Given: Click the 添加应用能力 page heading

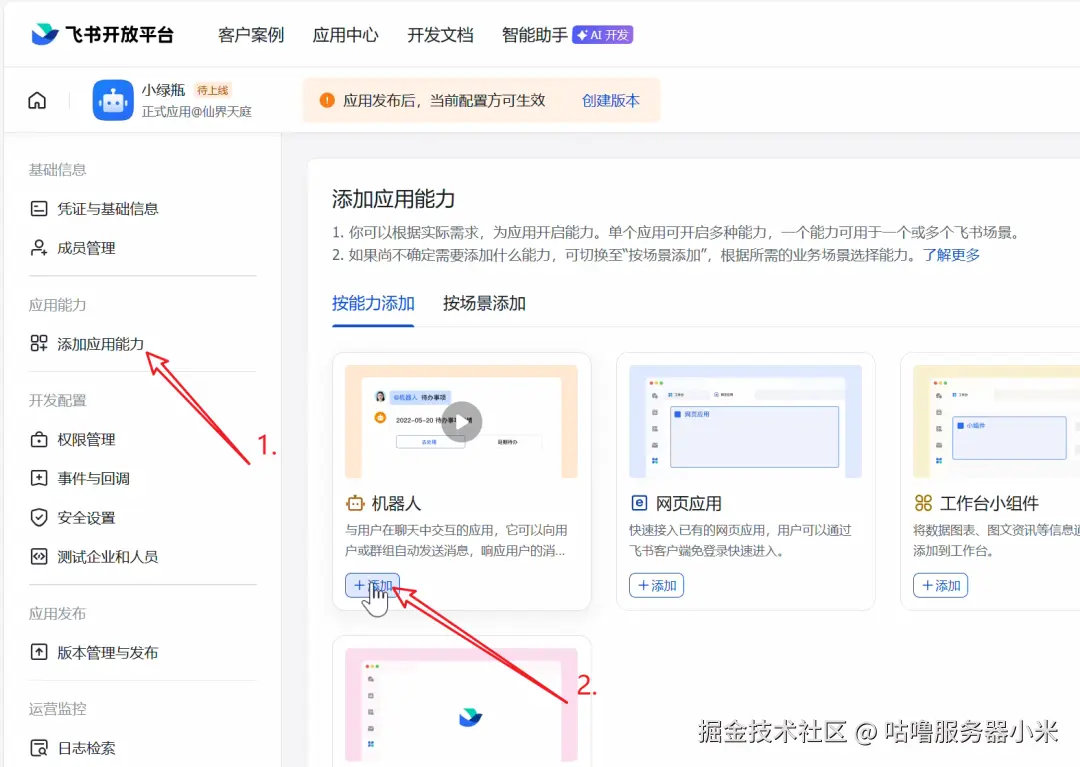Looking at the screenshot, I should pyautogui.click(x=393, y=199).
